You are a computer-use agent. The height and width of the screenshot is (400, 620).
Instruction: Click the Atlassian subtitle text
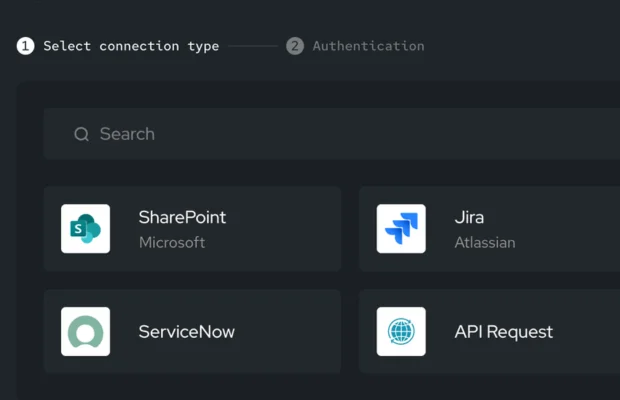(485, 242)
